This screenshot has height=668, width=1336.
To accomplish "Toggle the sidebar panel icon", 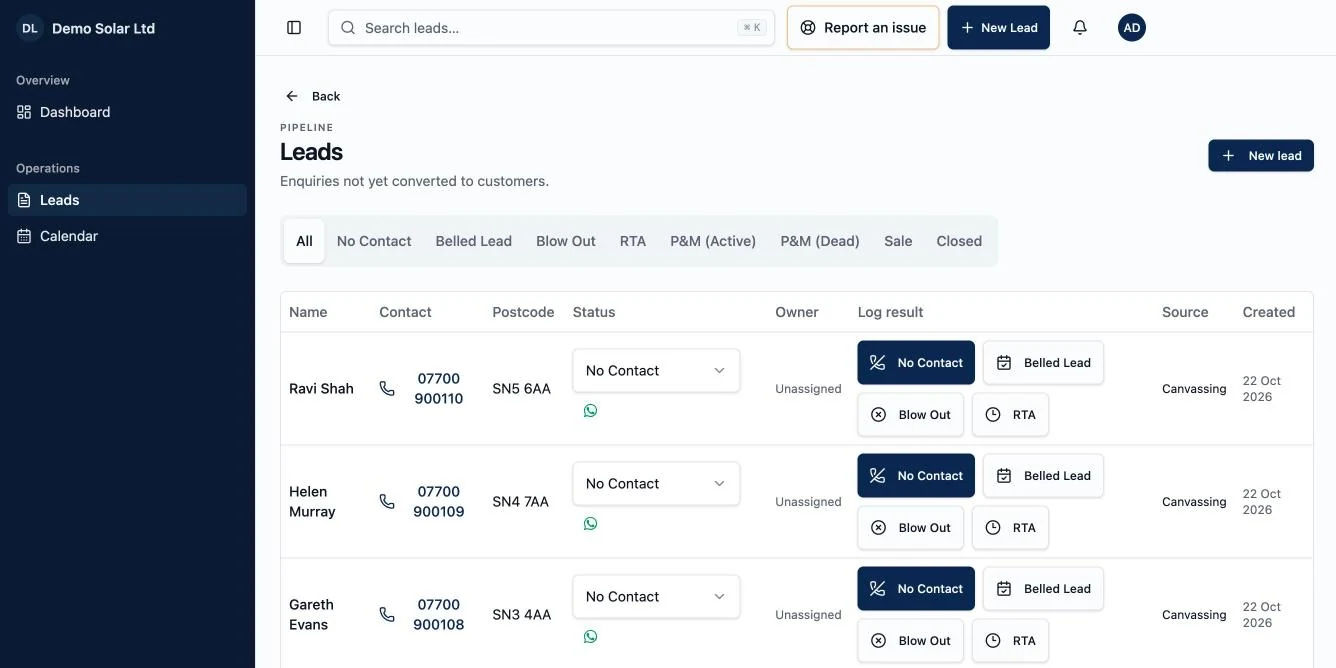I will pyautogui.click(x=294, y=28).
